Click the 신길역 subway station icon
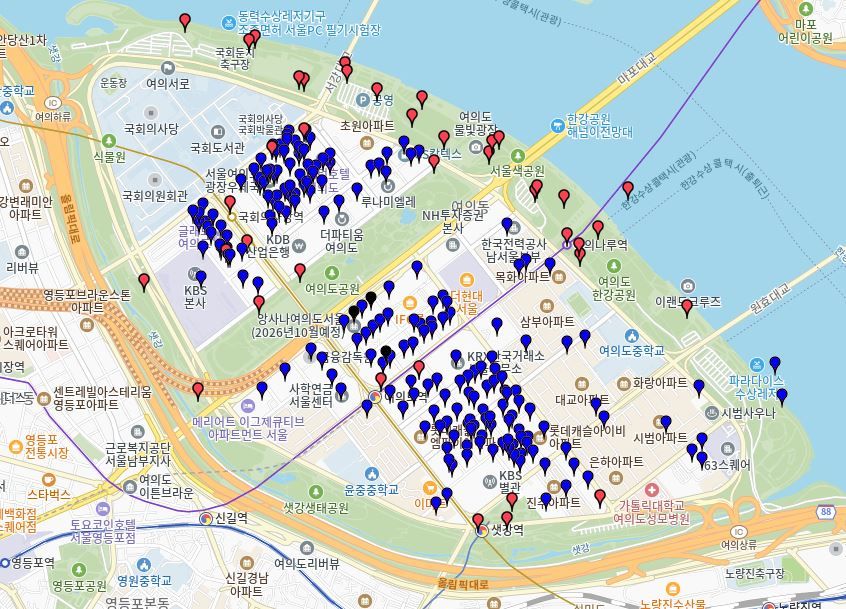Viewport: 846px width, 609px height. pyautogui.click(x=207, y=518)
